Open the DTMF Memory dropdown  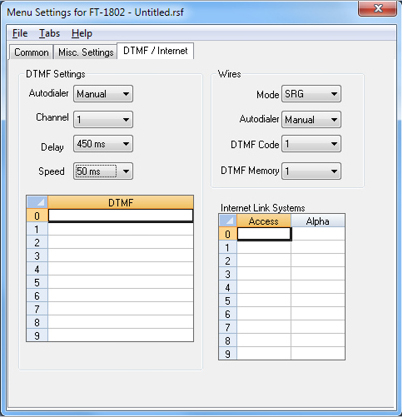(x=311, y=171)
